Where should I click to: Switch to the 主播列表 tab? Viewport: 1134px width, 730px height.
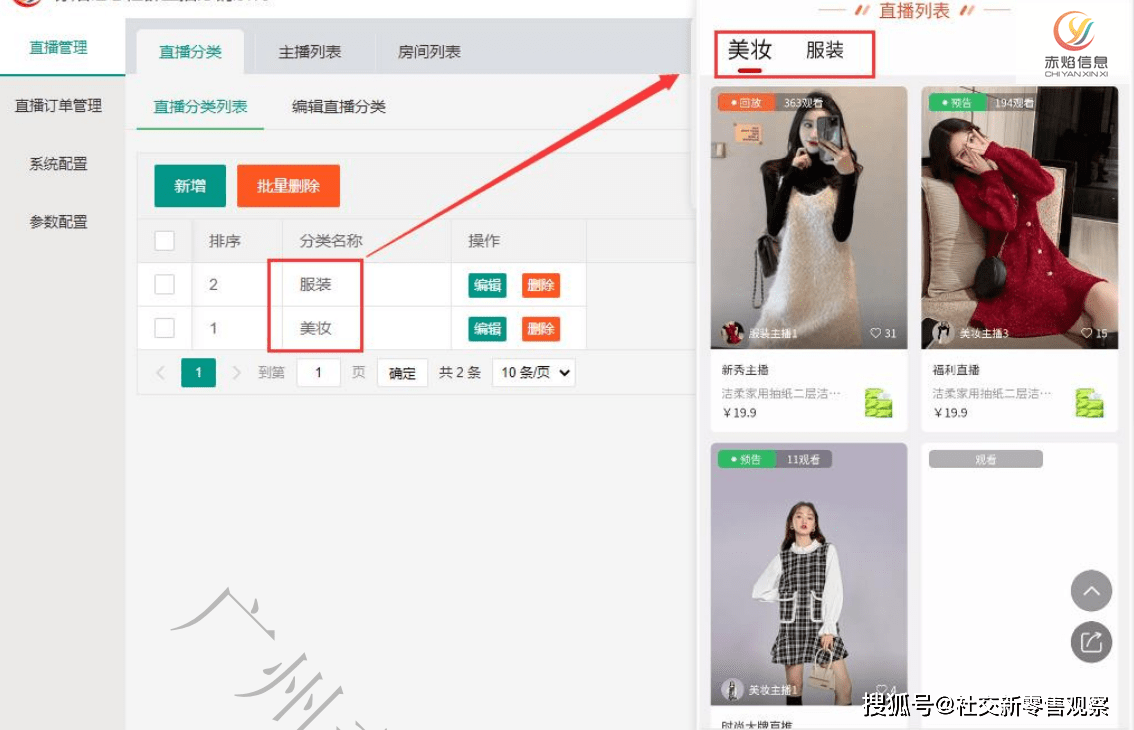[x=310, y=52]
